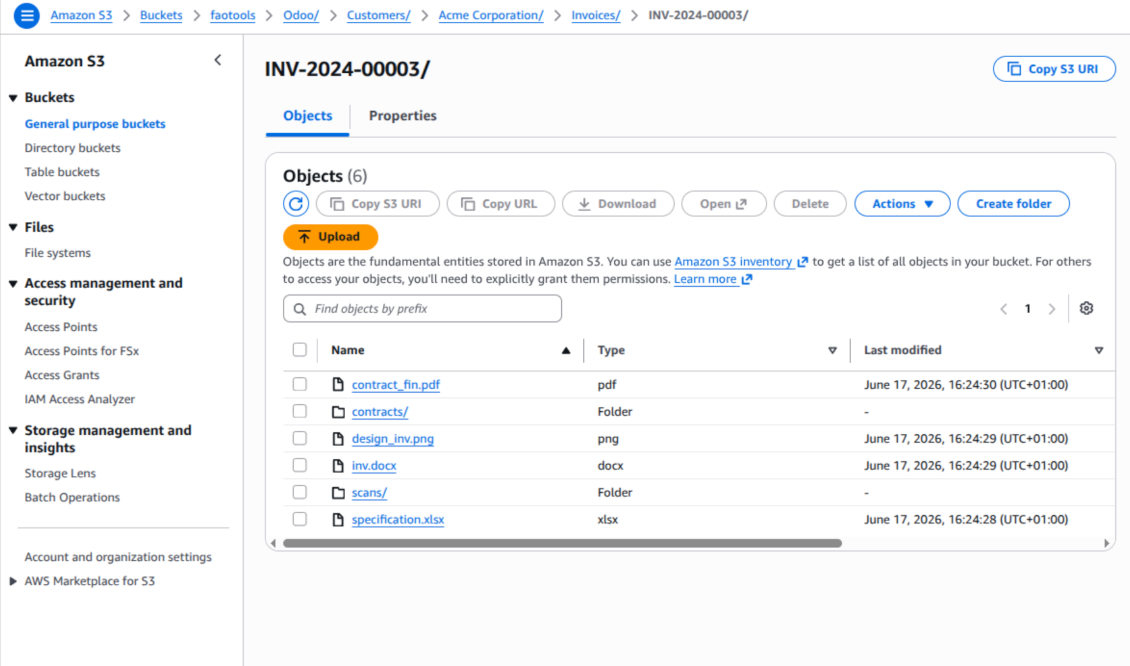The height and width of the screenshot is (666, 1130).
Task: Collapse the Amazon S3 sidebar panel
Action: (218, 61)
